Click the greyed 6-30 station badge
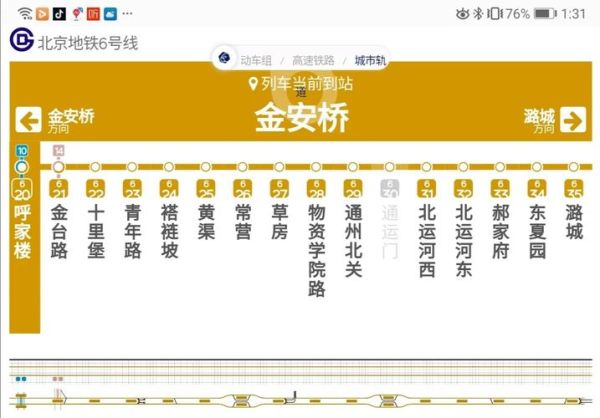 pos(390,189)
